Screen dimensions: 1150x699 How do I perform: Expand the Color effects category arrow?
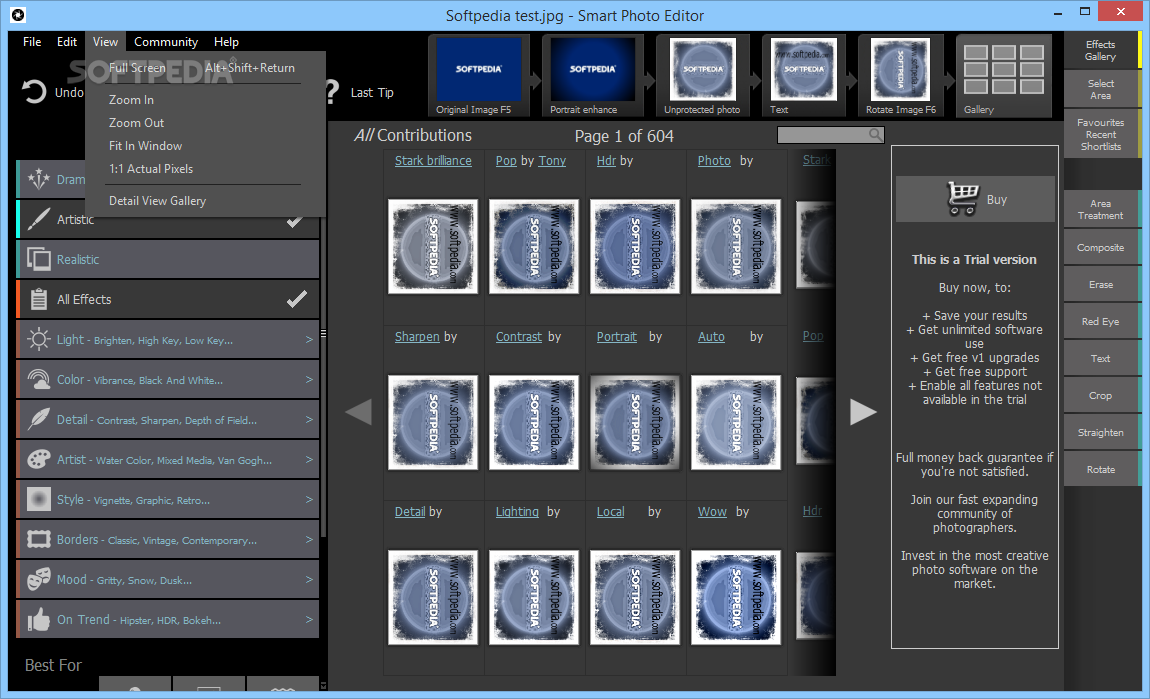[x=309, y=379]
